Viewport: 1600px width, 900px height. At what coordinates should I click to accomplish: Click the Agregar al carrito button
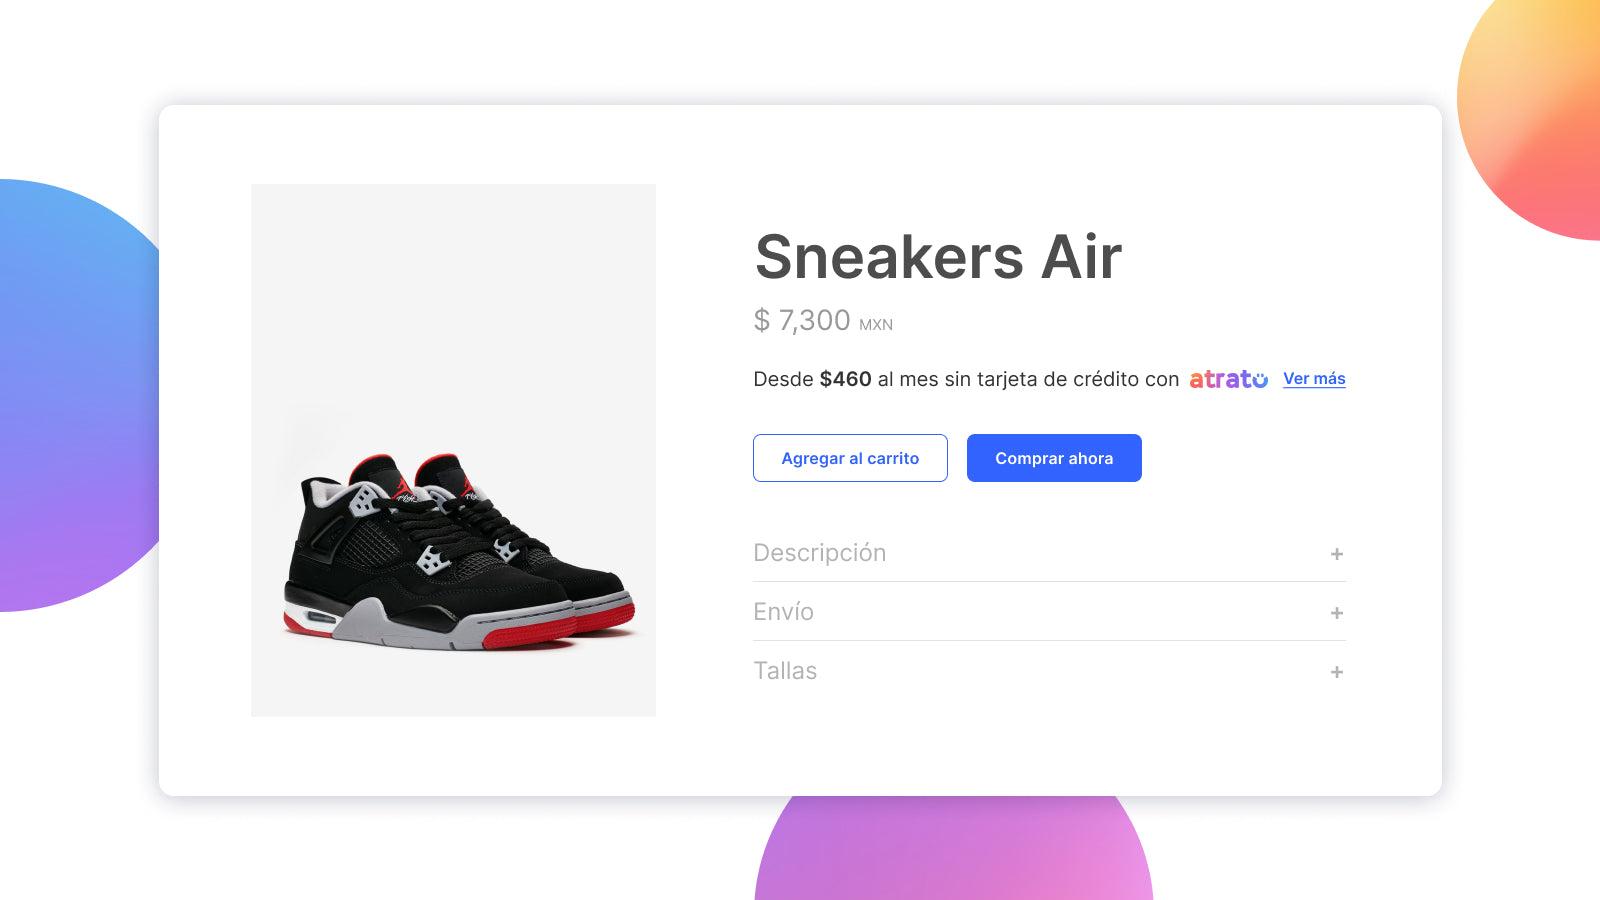850,458
